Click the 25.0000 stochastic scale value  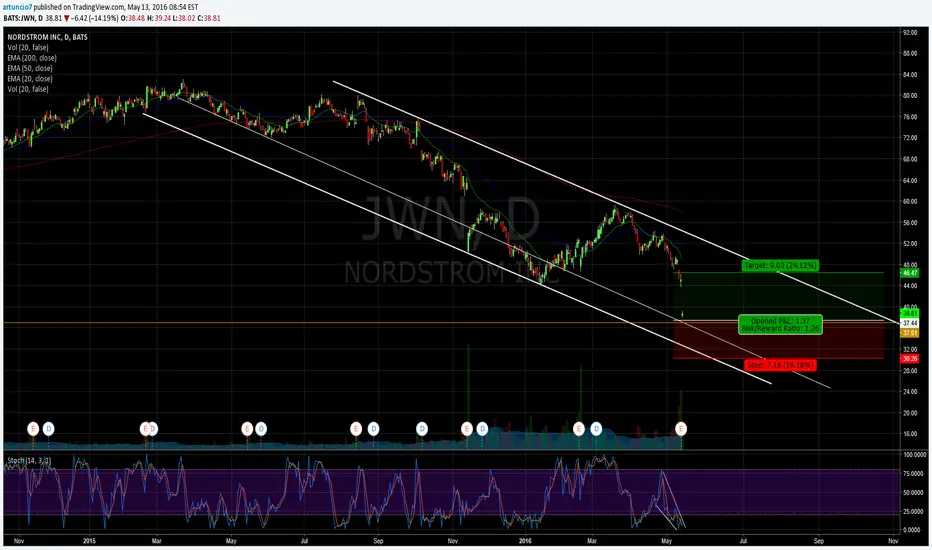click(915, 511)
